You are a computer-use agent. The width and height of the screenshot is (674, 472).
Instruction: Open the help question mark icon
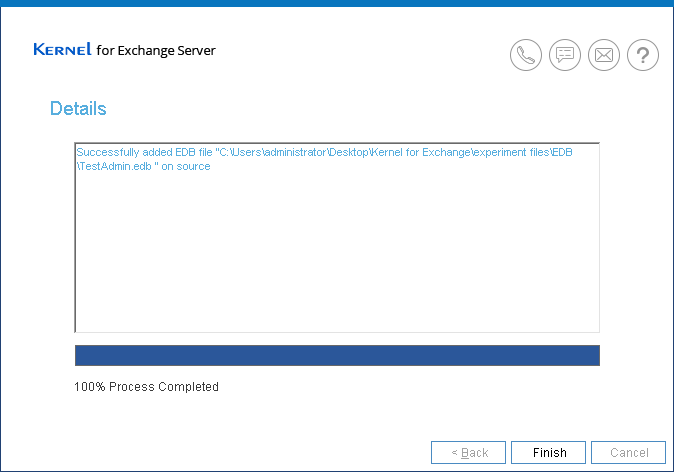pos(643,55)
